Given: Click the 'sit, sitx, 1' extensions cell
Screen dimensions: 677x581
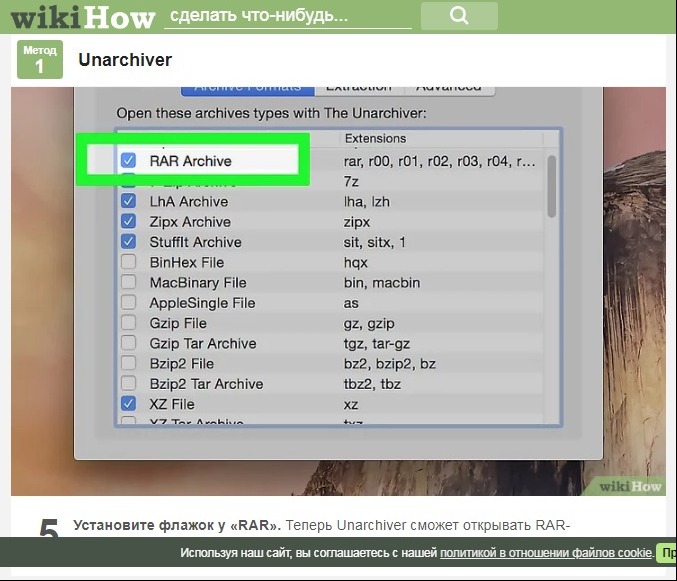Looking at the screenshot, I should [x=374, y=243].
